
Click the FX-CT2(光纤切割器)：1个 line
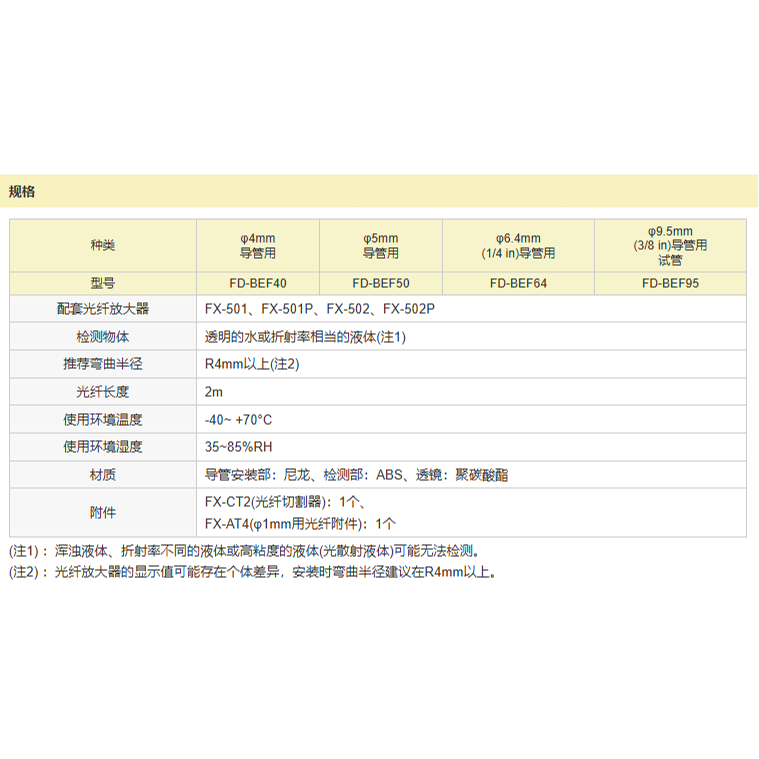click(x=285, y=502)
